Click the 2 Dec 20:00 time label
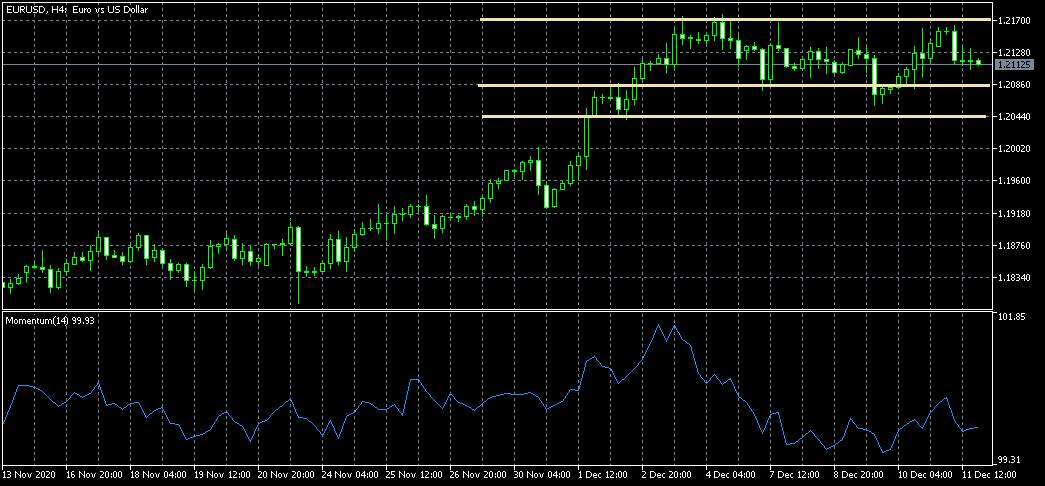This screenshot has width=1045, height=486. pos(668,475)
